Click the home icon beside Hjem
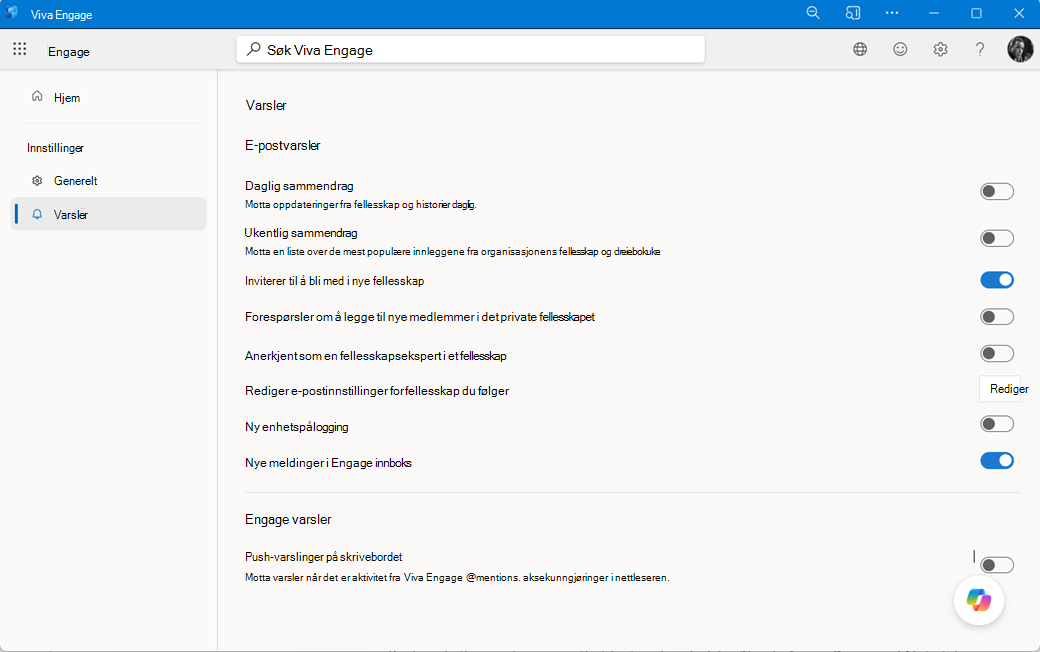Viewport: 1040px width, 652px height. point(37,97)
